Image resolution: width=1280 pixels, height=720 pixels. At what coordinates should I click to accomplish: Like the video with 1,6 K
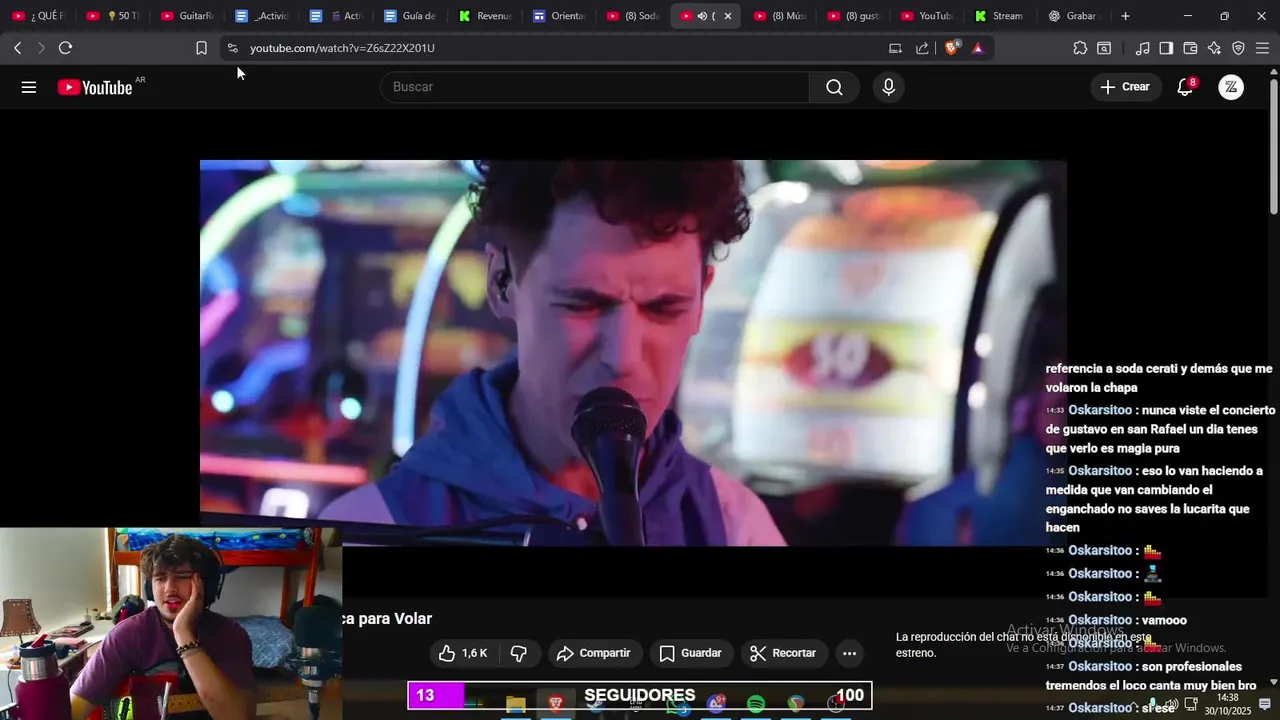464,653
